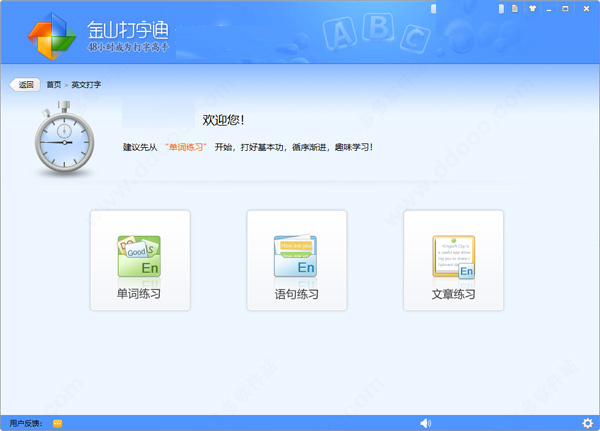The image size is (600, 431).
Task: Click the orange 单词练习 suggestion link
Action: coord(186,147)
